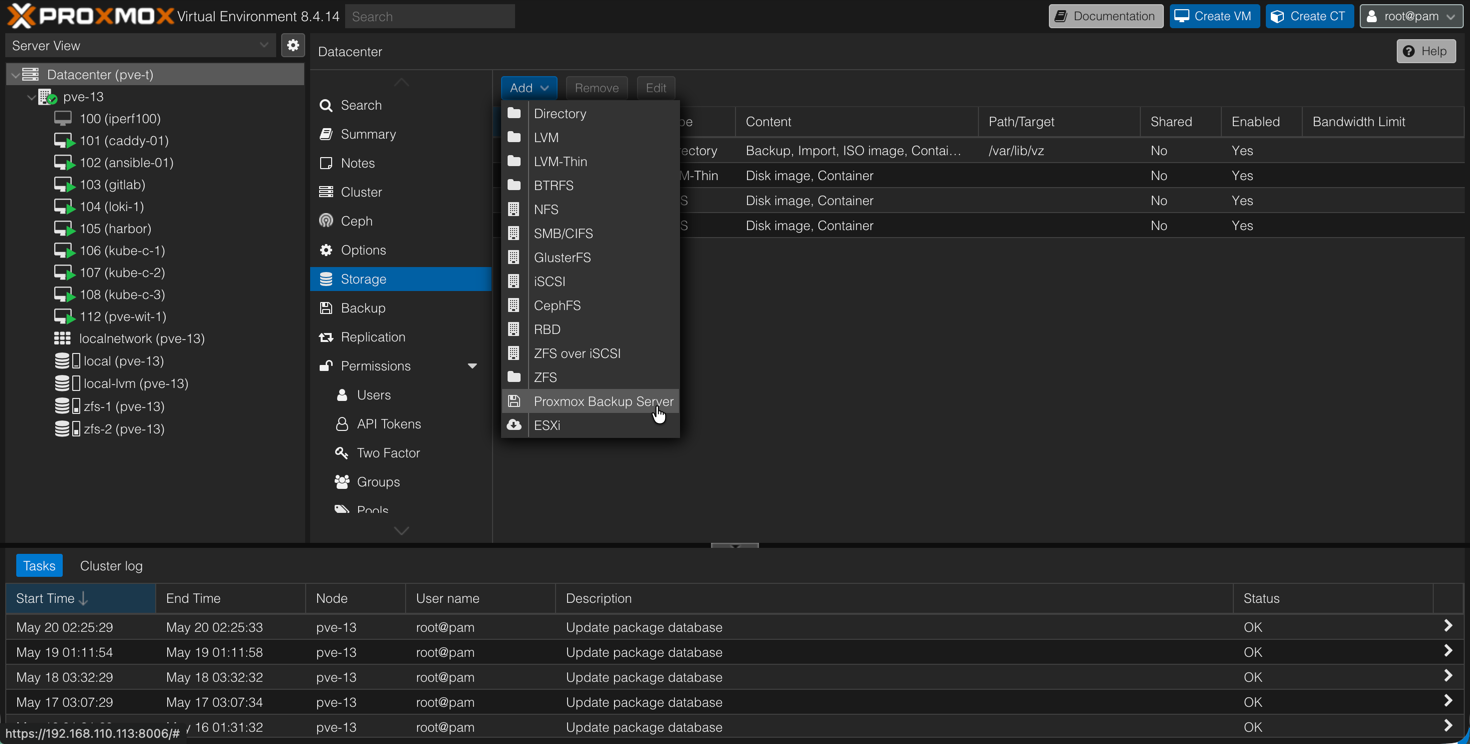Click the Proxmox logo
The image size is (1470, 744).
click(91, 16)
